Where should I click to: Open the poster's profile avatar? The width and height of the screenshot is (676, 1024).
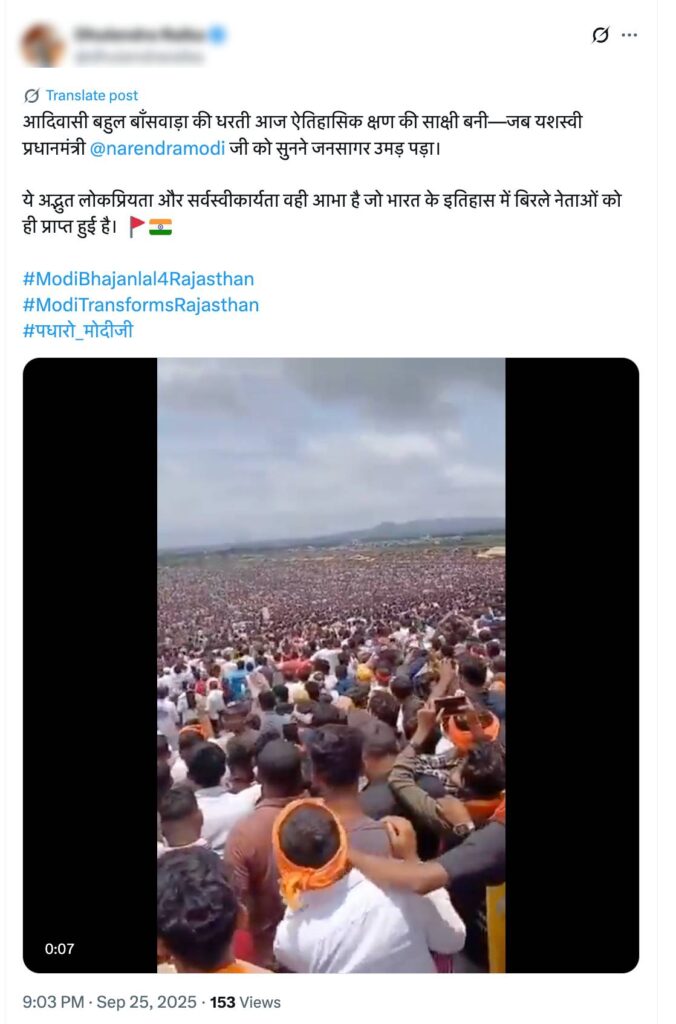tap(42, 45)
